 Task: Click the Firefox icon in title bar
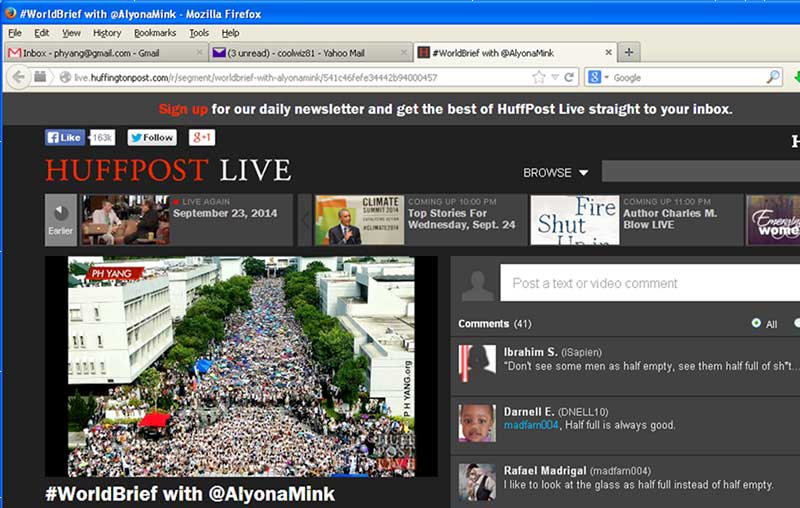[10, 12]
